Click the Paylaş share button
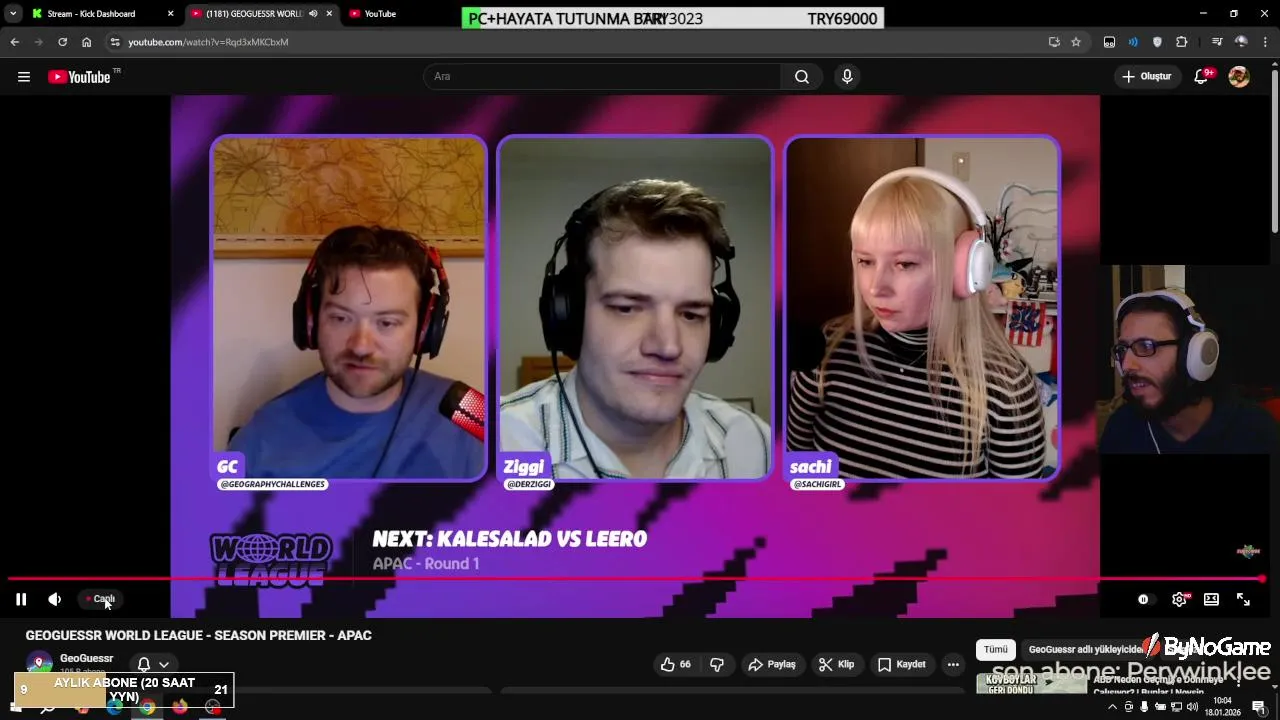 [x=772, y=664]
